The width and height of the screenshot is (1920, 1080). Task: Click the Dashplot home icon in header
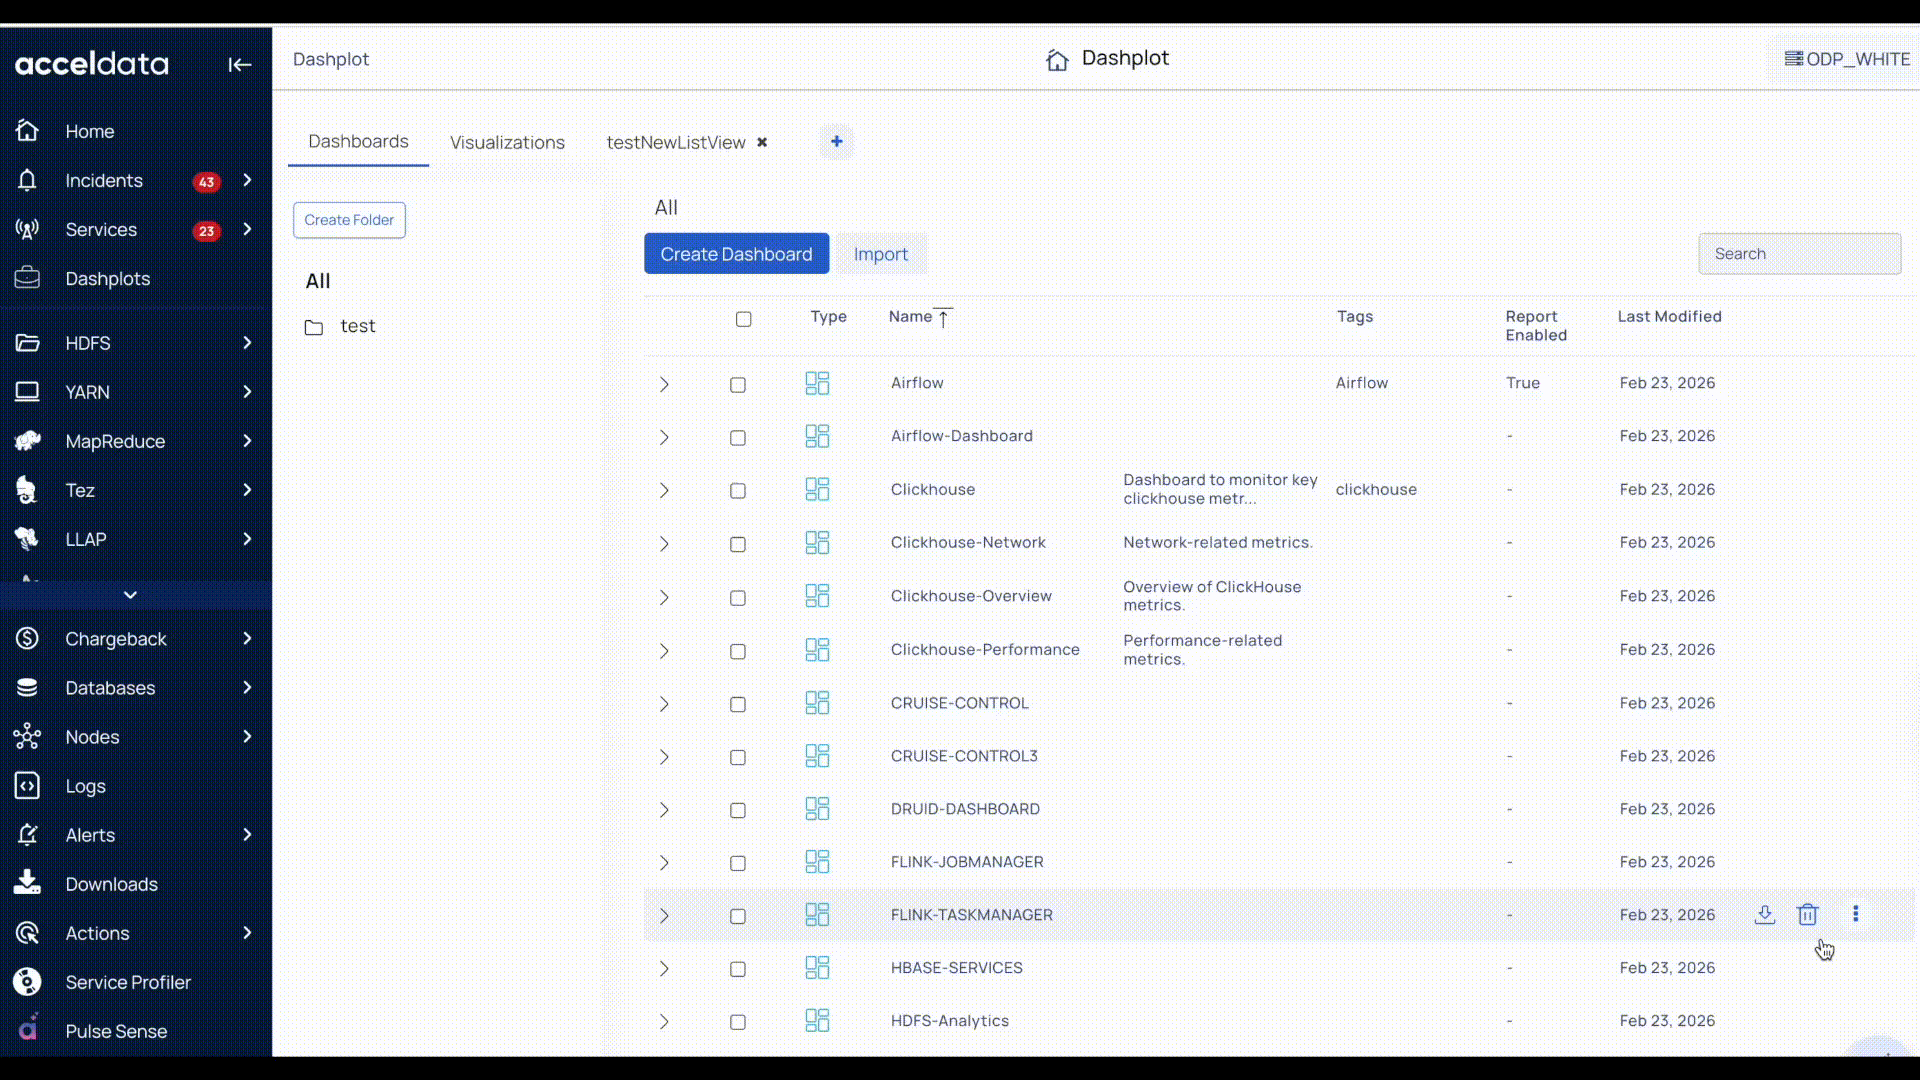click(1057, 60)
